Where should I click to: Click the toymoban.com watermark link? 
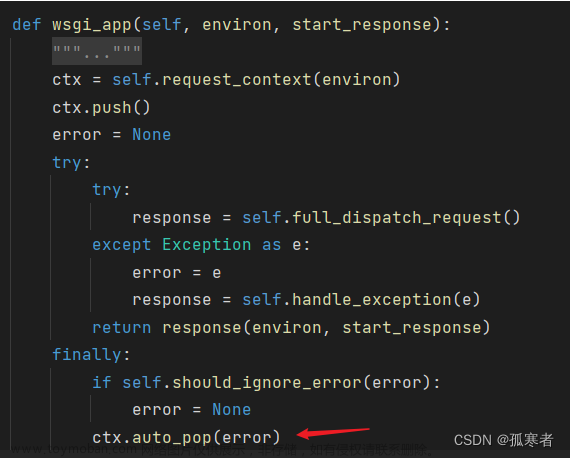coord(73,450)
